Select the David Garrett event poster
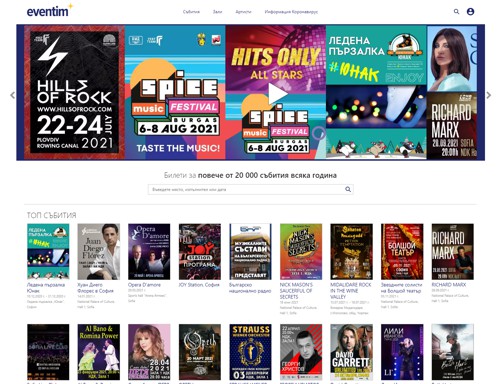 [351, 352]
